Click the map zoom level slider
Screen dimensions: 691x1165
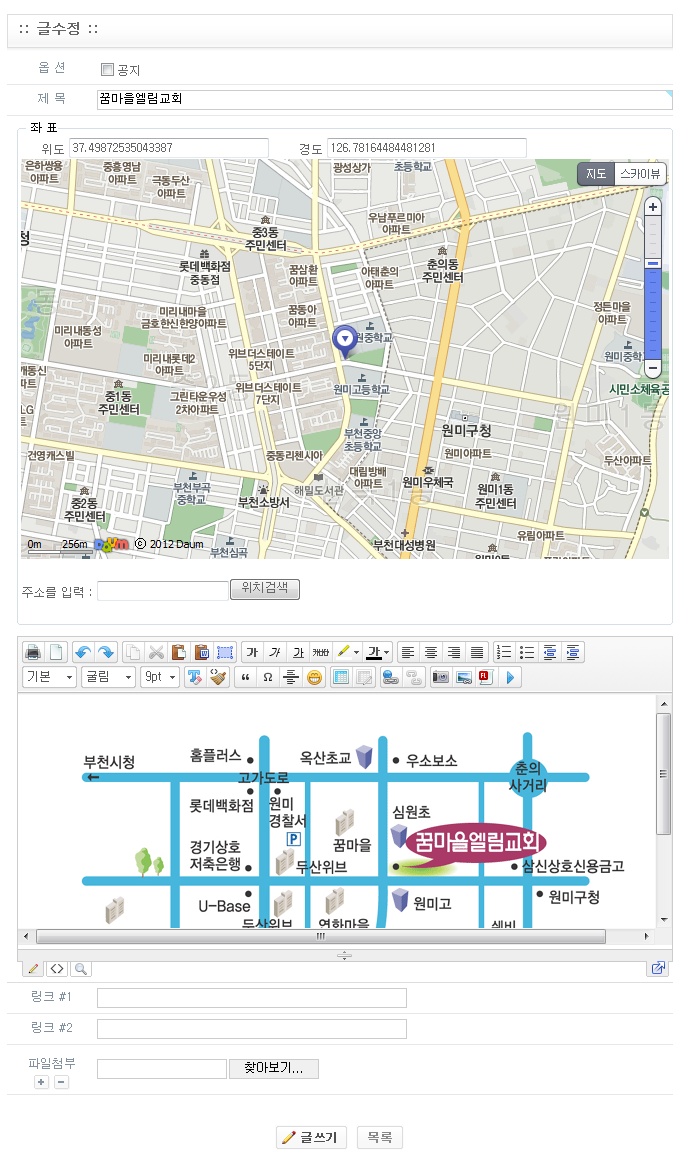pos(652,288)
